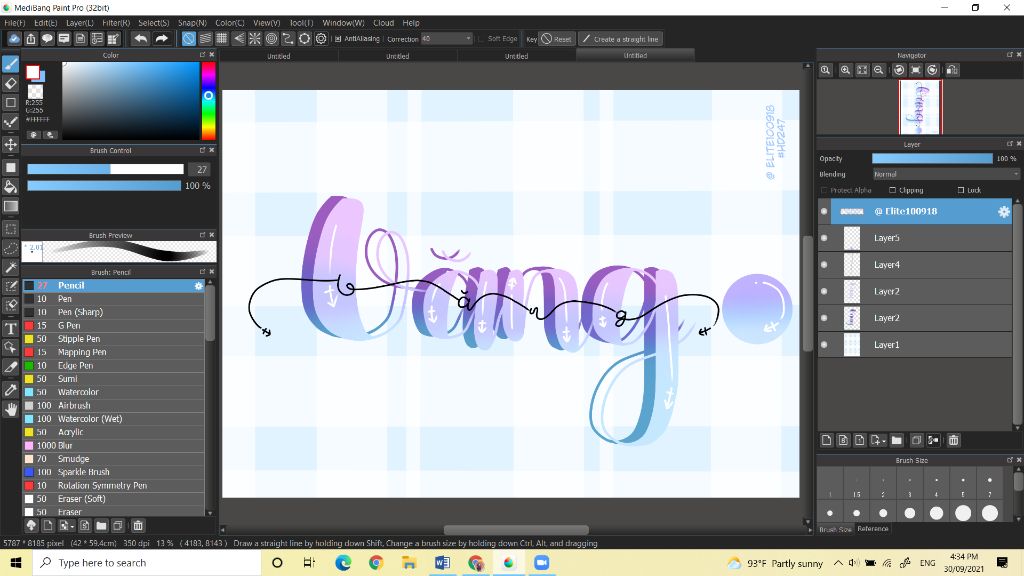Tick the Protect Alpha checkbox
The height and width of the screenshot is (576, 1024).
click(824, 190)
